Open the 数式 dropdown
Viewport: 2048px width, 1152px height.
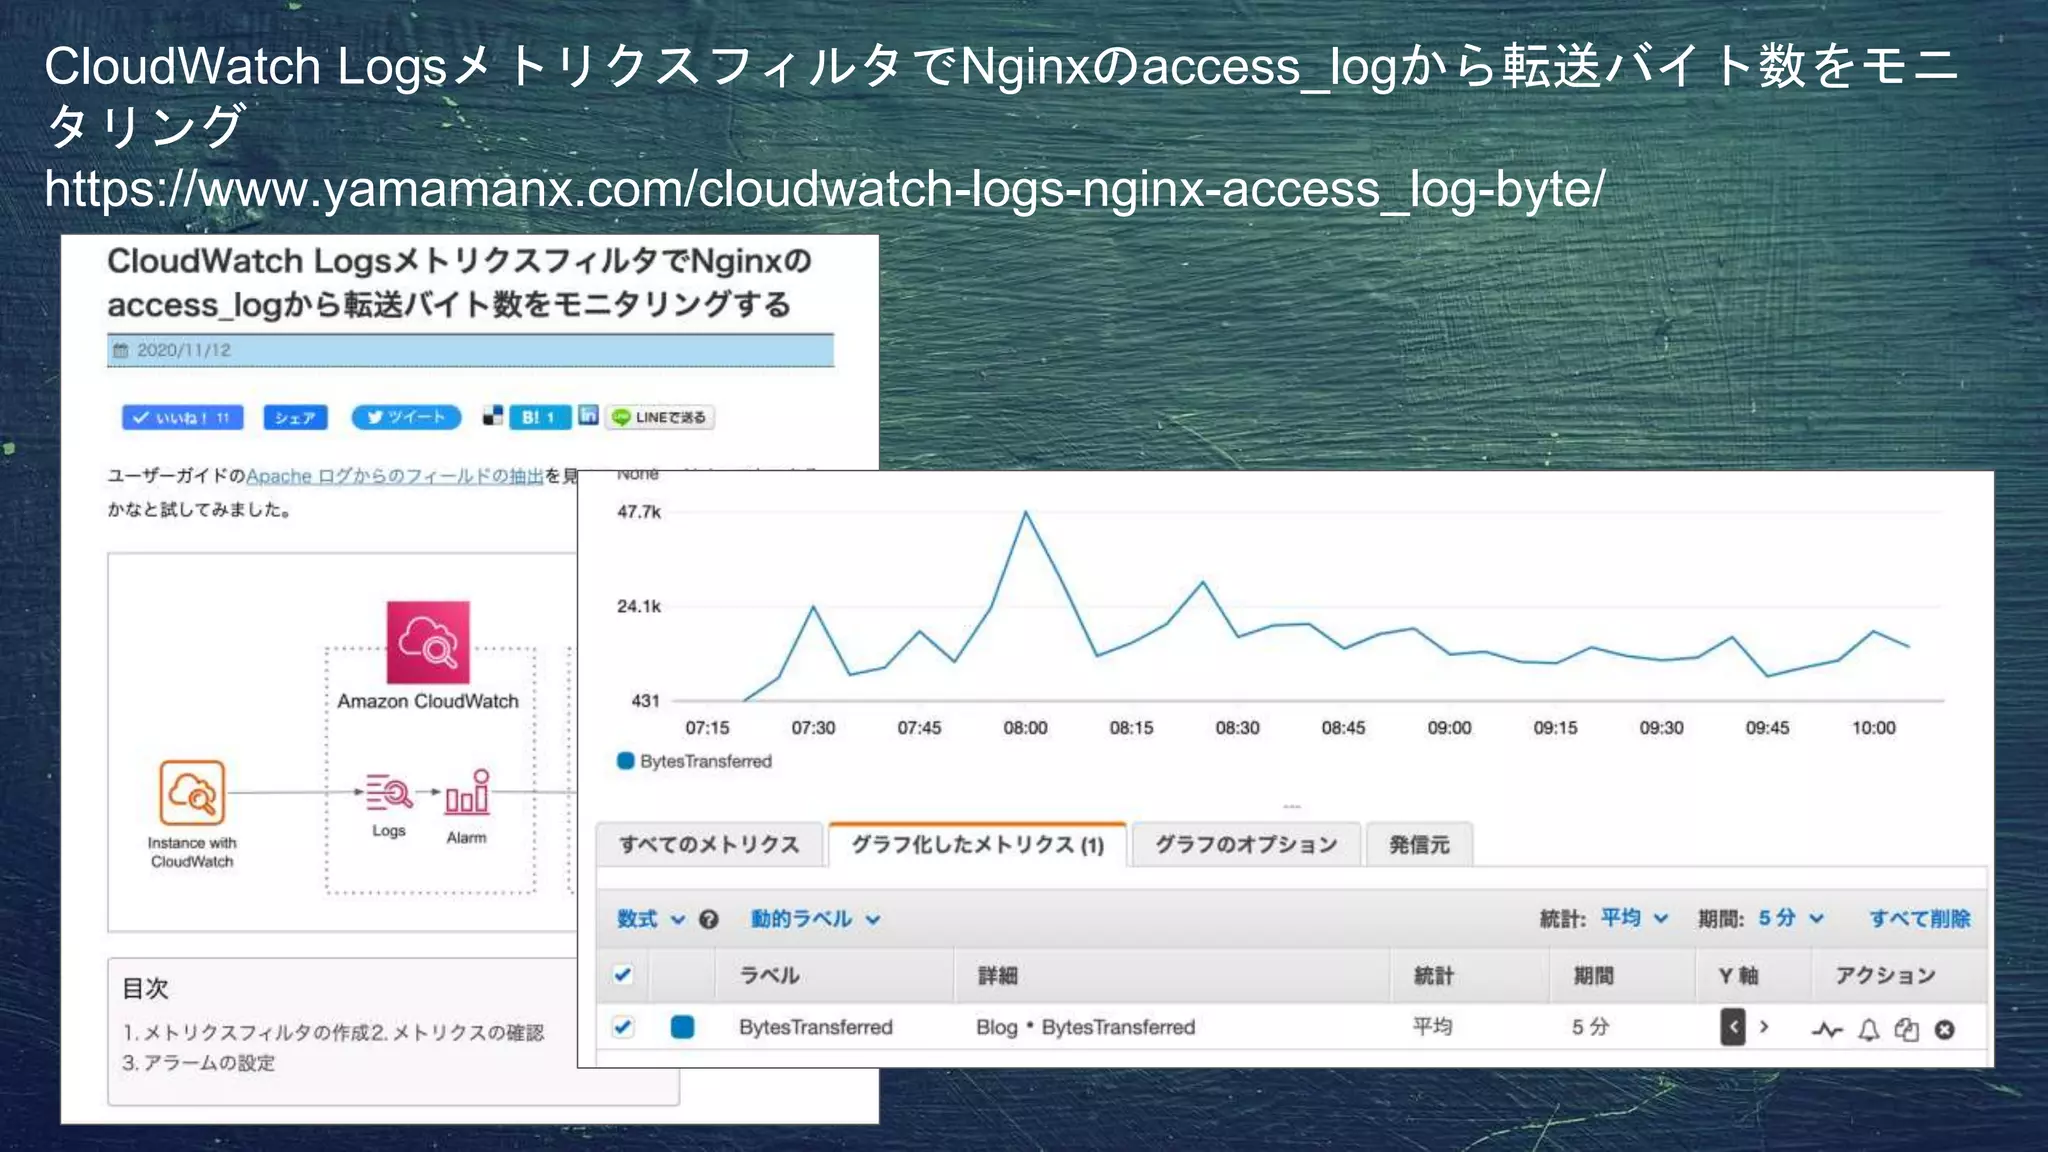click(x=650, y=919)
